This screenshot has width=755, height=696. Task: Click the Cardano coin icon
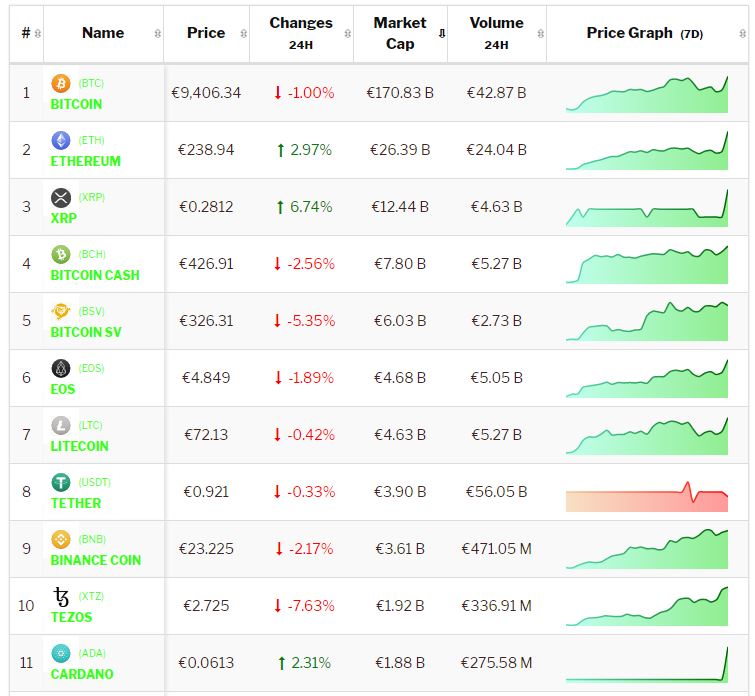(x=61, y=654)
